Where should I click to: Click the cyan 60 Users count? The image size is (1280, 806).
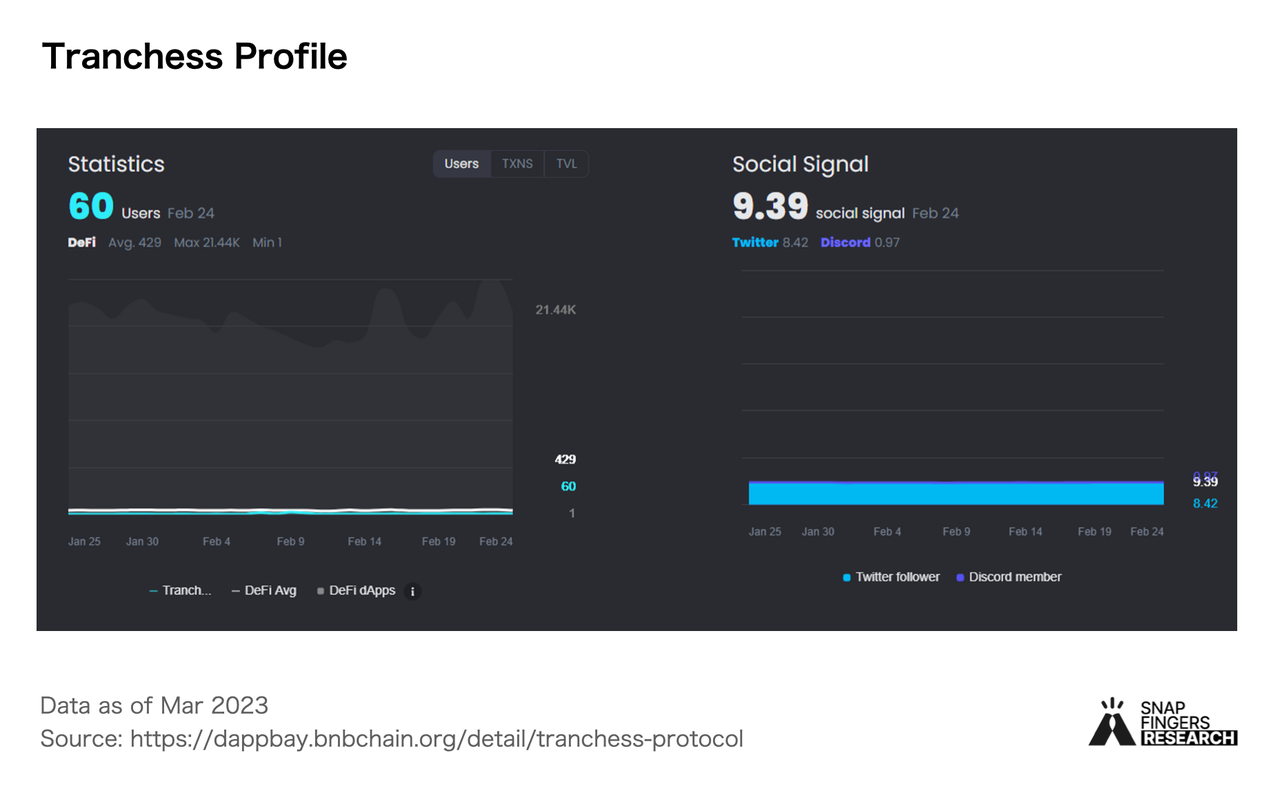90,206
